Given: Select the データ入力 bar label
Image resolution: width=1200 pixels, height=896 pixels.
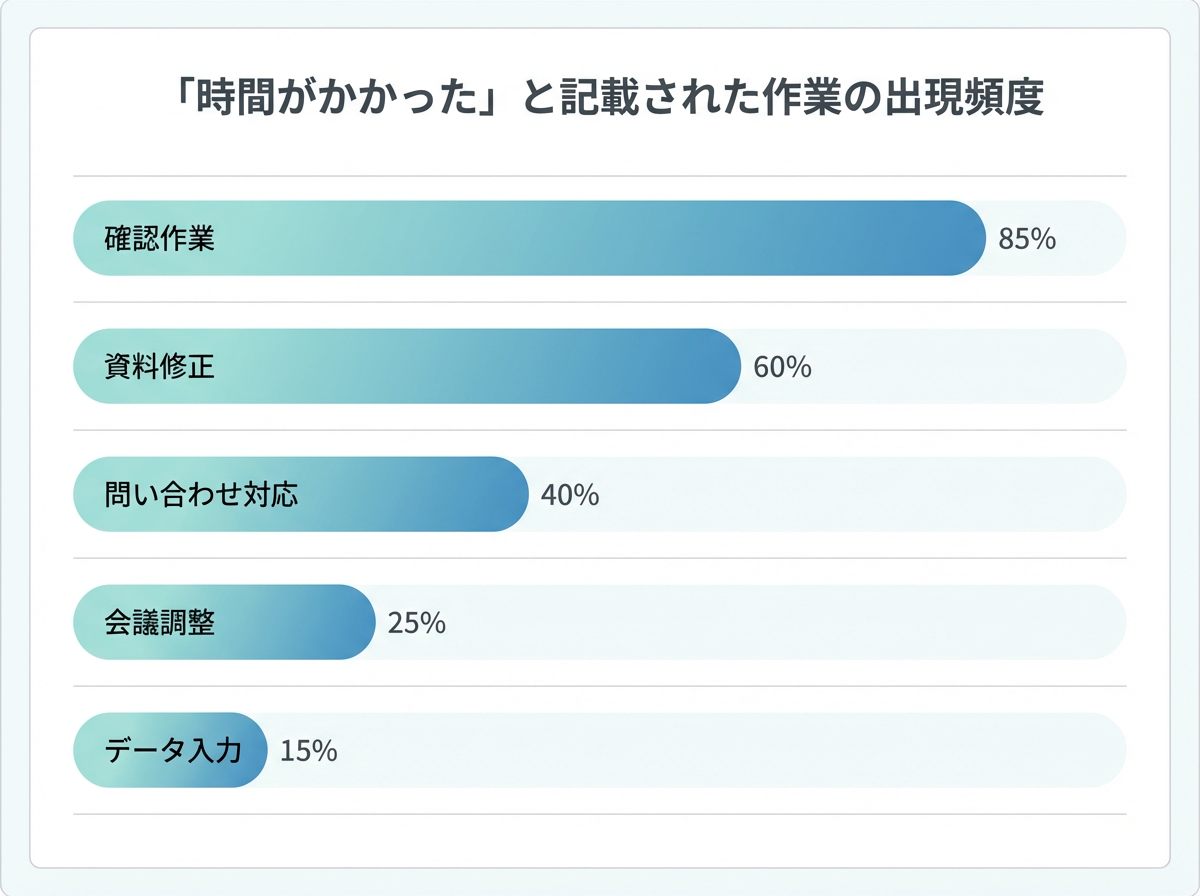Looking at the screenshot, I should pos(173,751).
